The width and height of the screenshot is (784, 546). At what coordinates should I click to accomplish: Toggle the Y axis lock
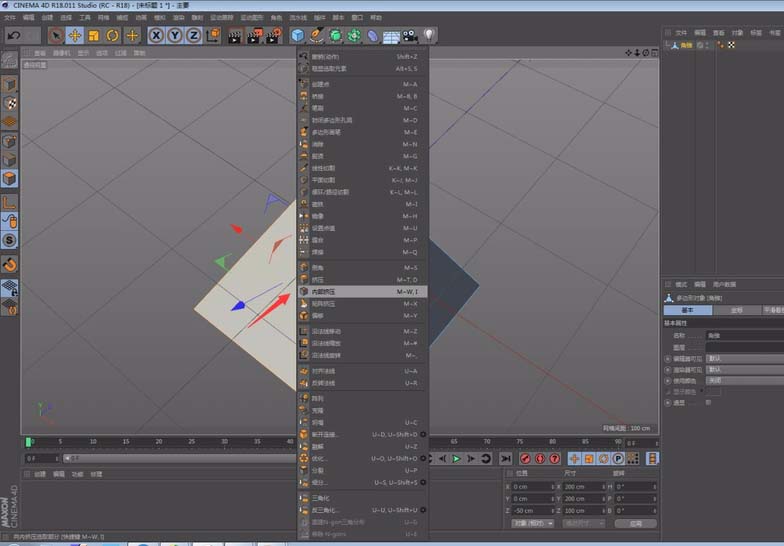tap(174, 36)
